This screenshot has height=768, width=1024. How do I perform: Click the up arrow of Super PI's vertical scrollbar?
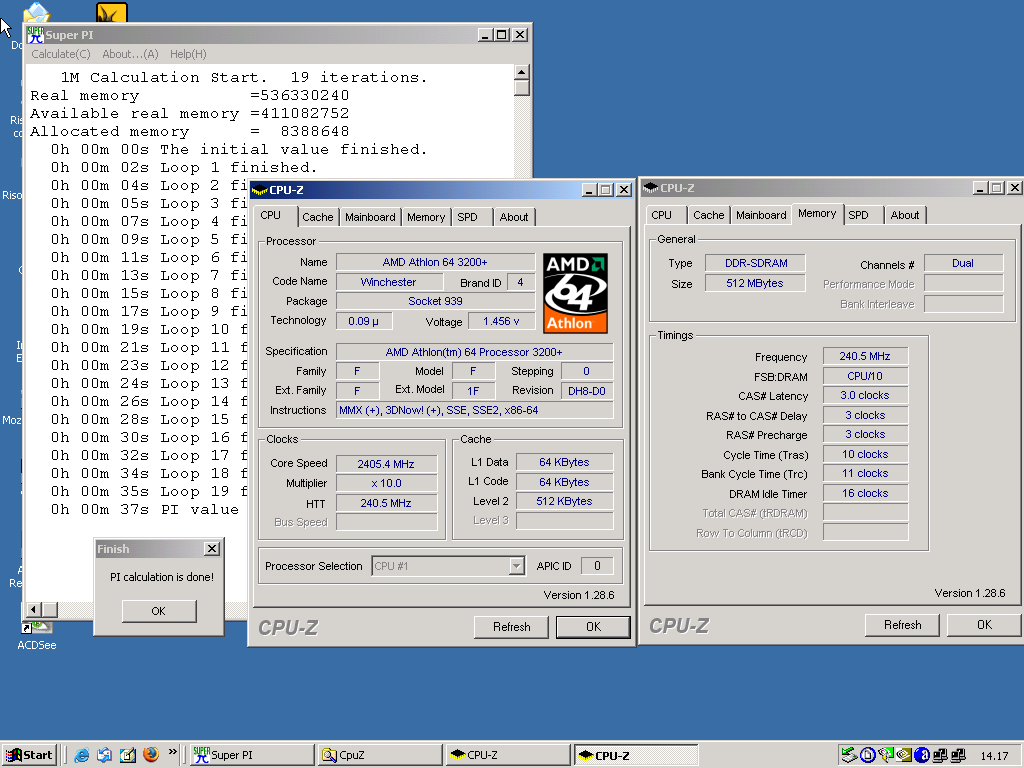tap(522, 72)
